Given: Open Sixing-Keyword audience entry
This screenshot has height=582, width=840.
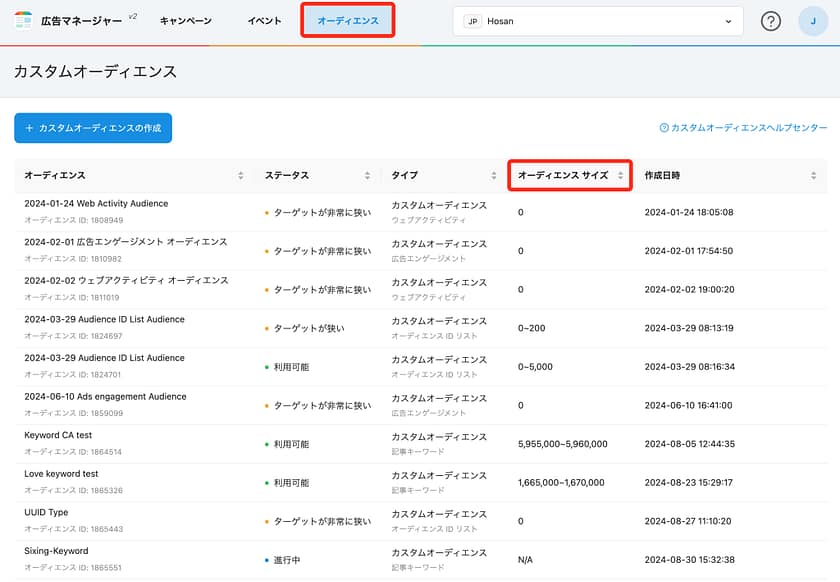Looking at the screenshot, I should 56,551.
